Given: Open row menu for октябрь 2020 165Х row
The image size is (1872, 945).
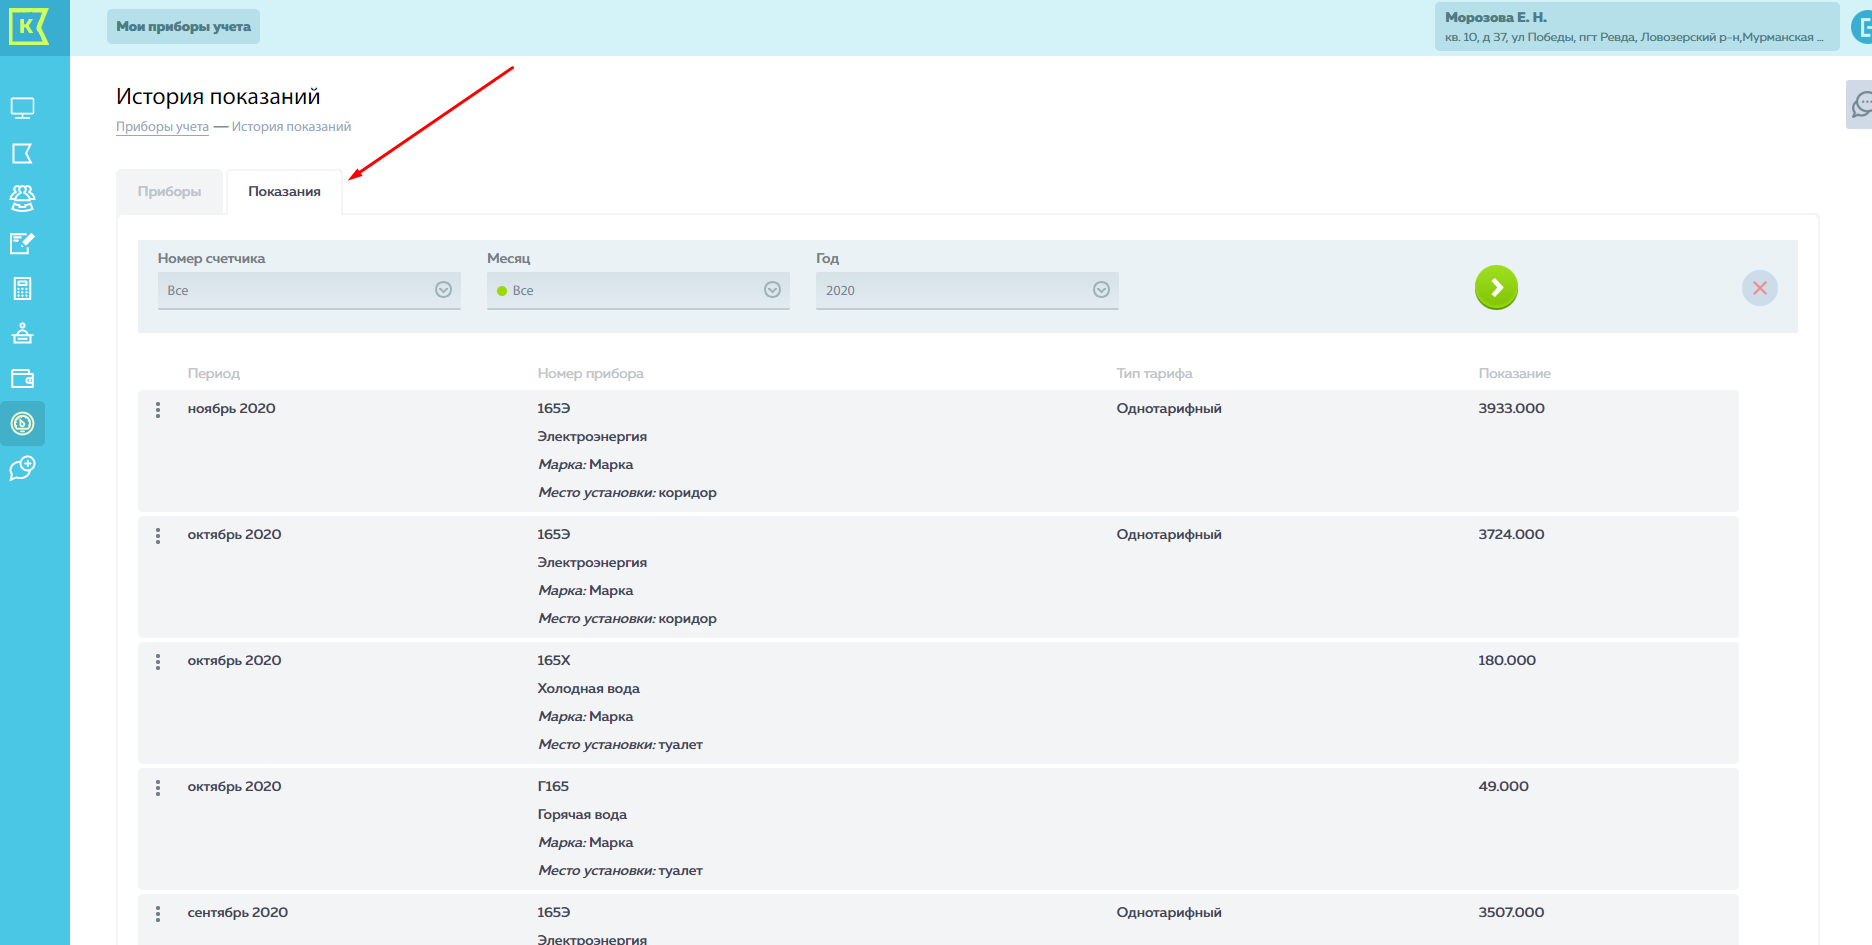Looking at the screenshot, I should click(x=158, y=662).
